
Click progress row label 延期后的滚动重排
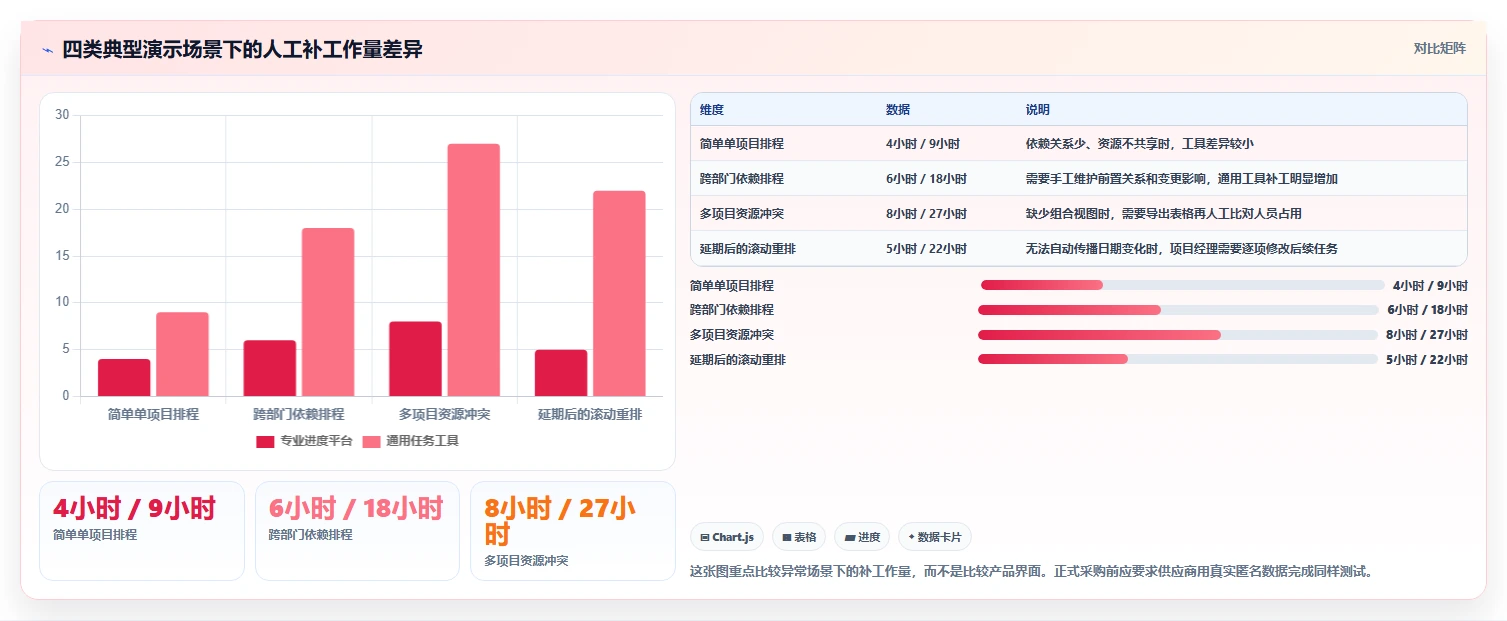click(x=738, y=359)
